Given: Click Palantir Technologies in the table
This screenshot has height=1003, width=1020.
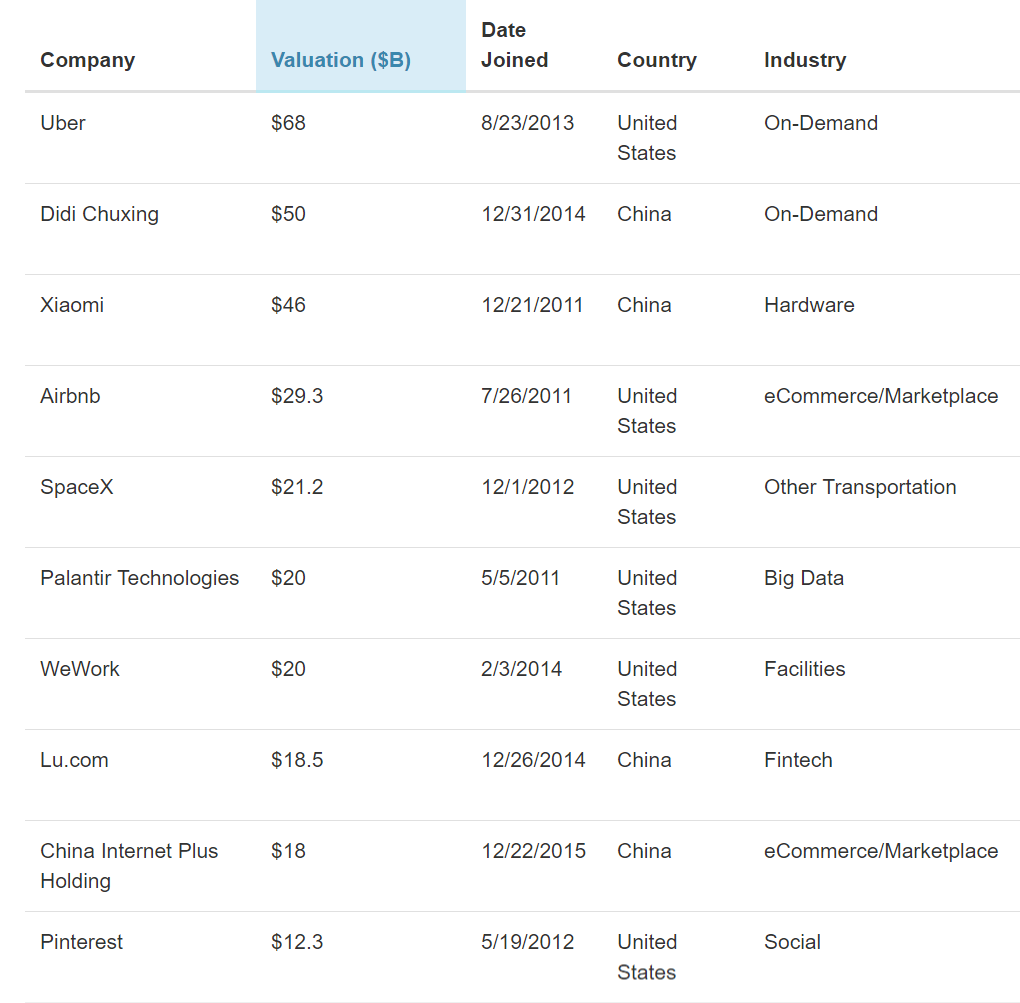Looking at the screenshot, I should [x=139, y=578].
